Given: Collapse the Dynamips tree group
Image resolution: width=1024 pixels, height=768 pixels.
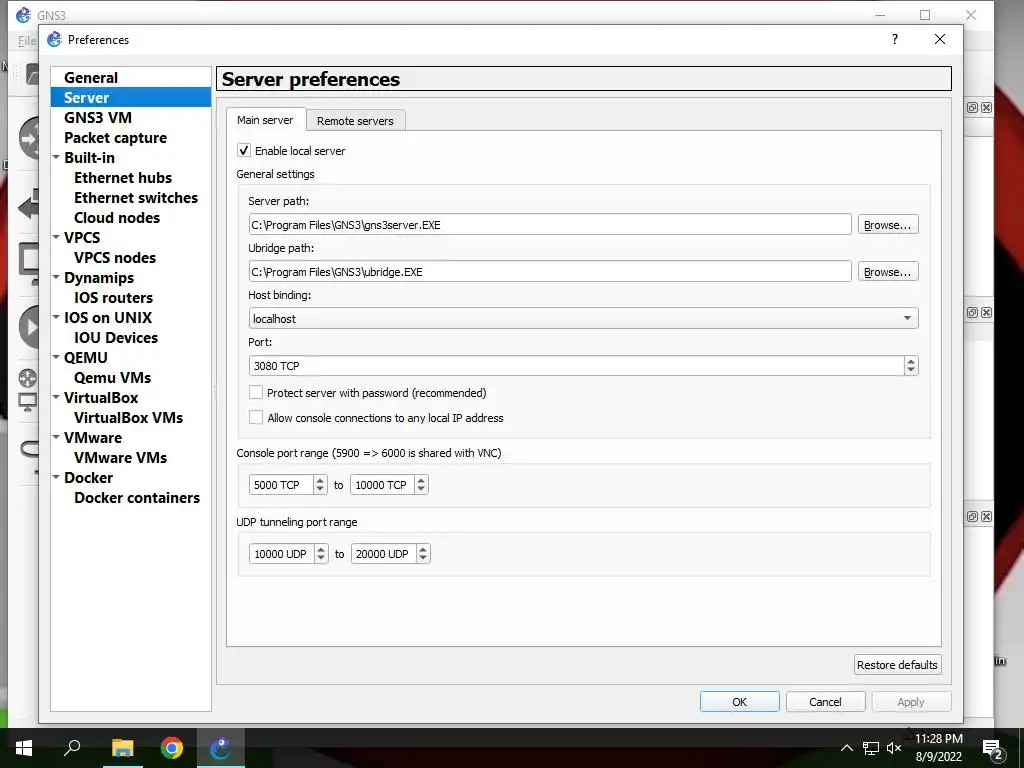Looking at the screenshot, I should click(x=56, y=278).
